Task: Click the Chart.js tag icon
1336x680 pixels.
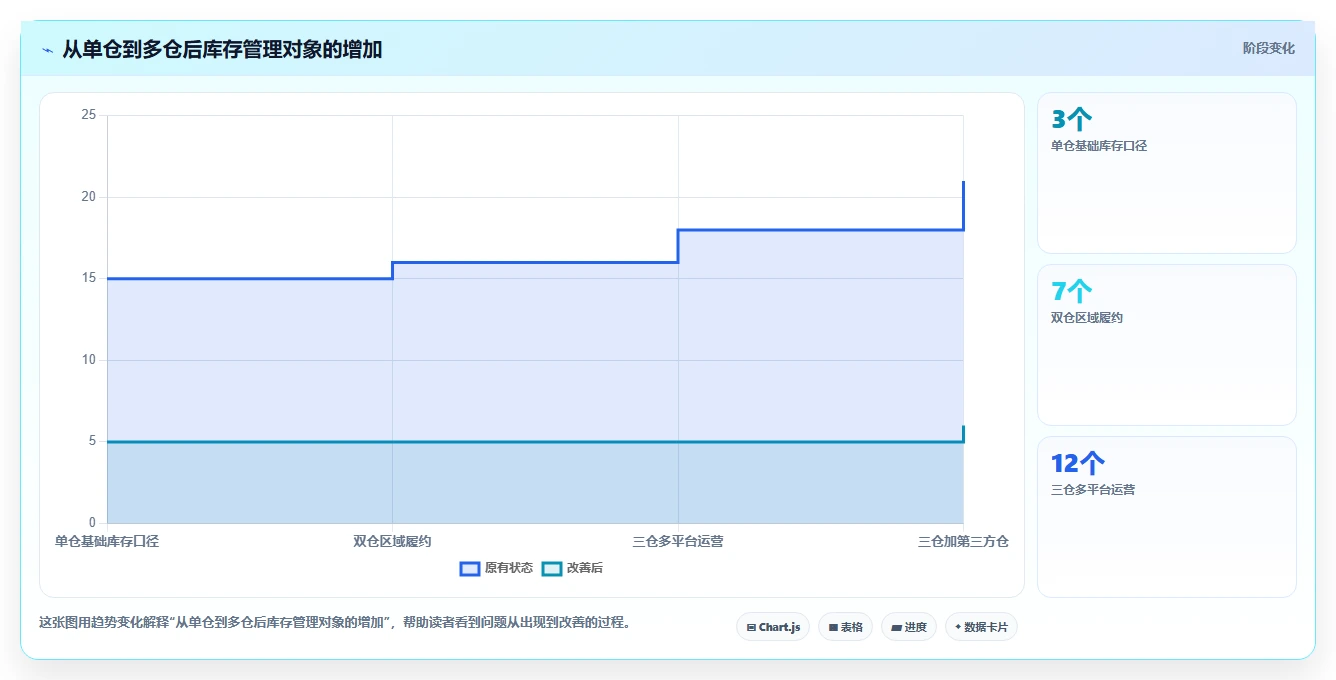Action: click(751, 628)
